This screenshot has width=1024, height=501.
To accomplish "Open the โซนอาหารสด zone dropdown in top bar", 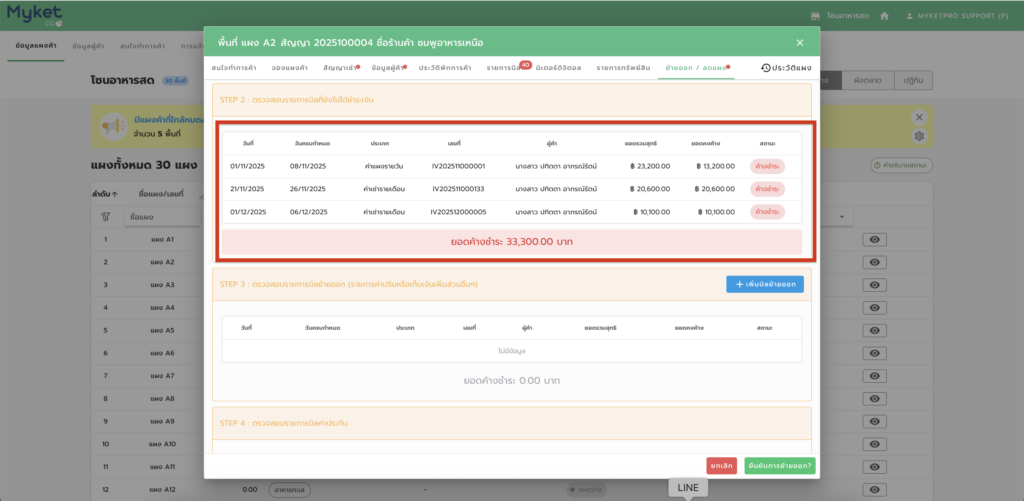I will pos(850,17).
